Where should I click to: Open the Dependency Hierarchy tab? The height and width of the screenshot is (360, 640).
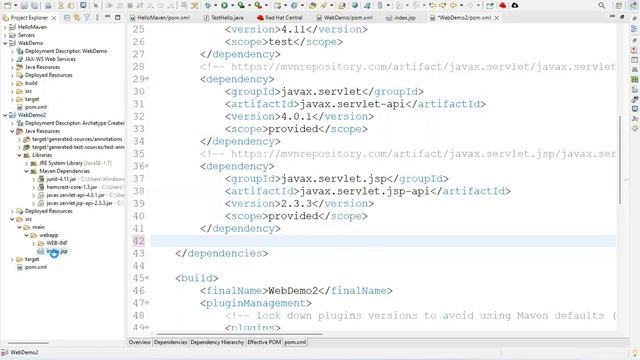(217, 342)
